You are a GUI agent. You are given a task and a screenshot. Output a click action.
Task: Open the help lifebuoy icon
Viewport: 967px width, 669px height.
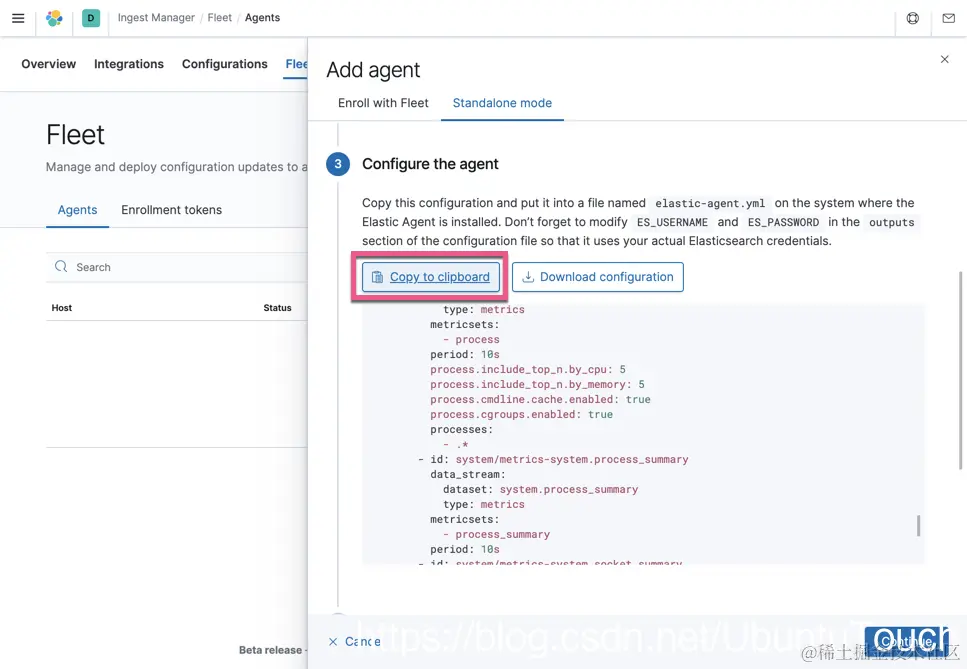(x=913, y=18)
